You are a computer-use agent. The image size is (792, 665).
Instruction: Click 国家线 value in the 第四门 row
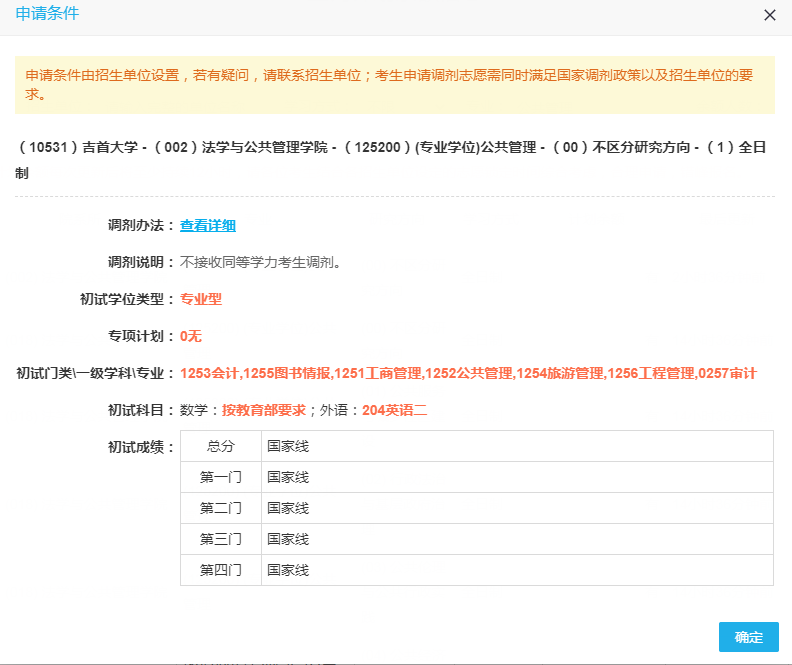click(x=288, y=570)
